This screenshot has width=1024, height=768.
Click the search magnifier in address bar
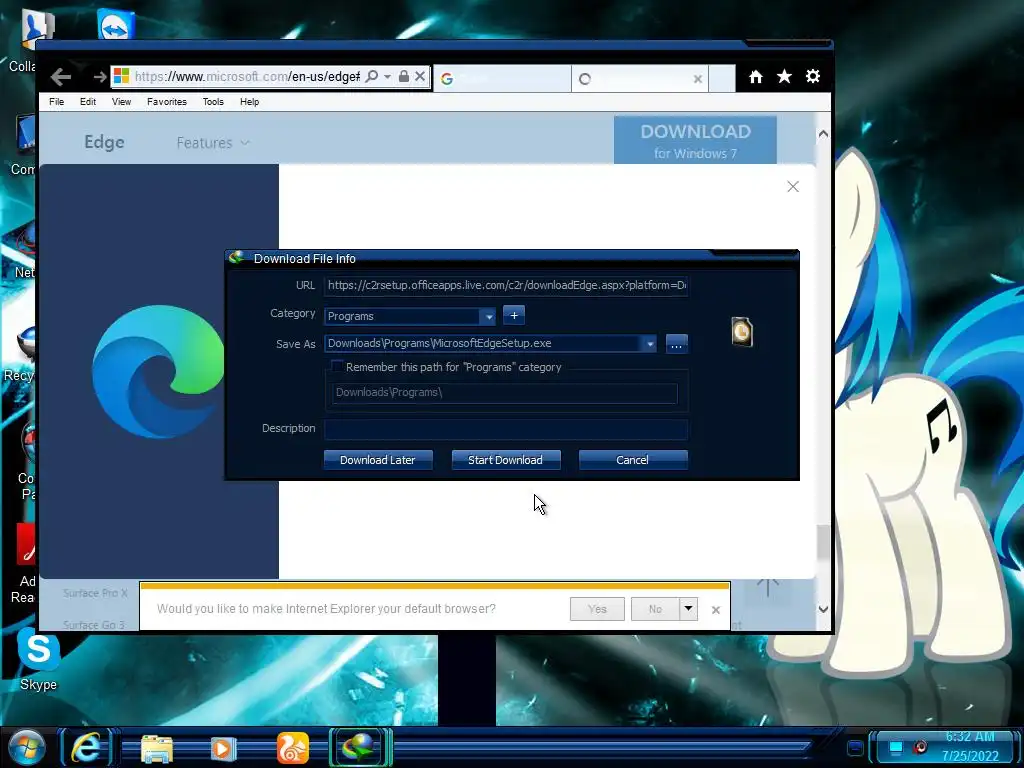372,76
